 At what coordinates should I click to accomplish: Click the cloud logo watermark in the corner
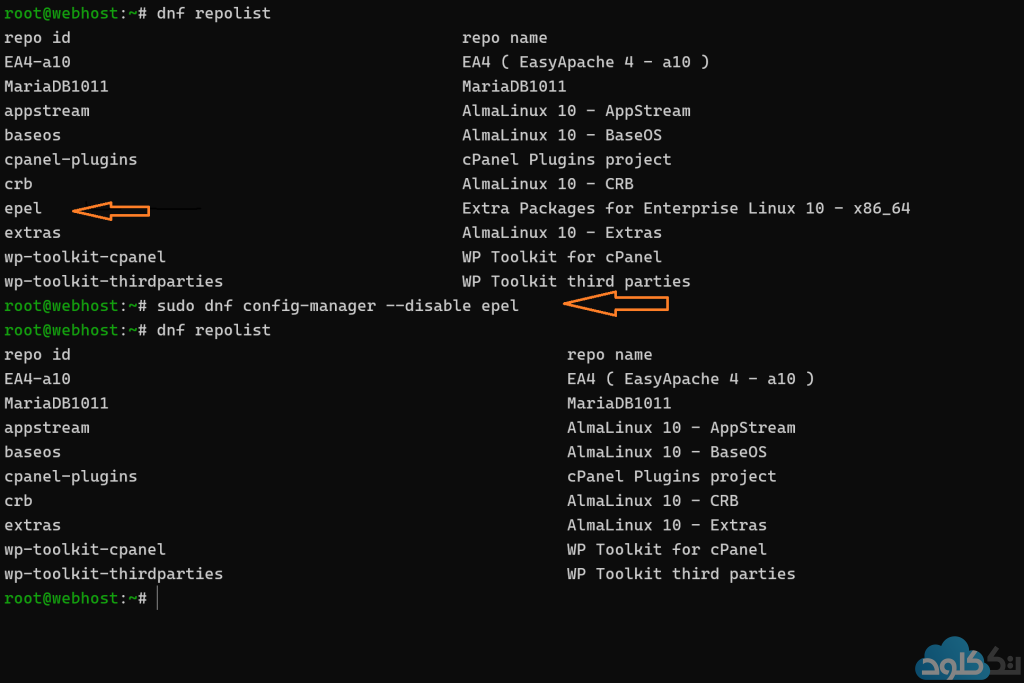968,659
